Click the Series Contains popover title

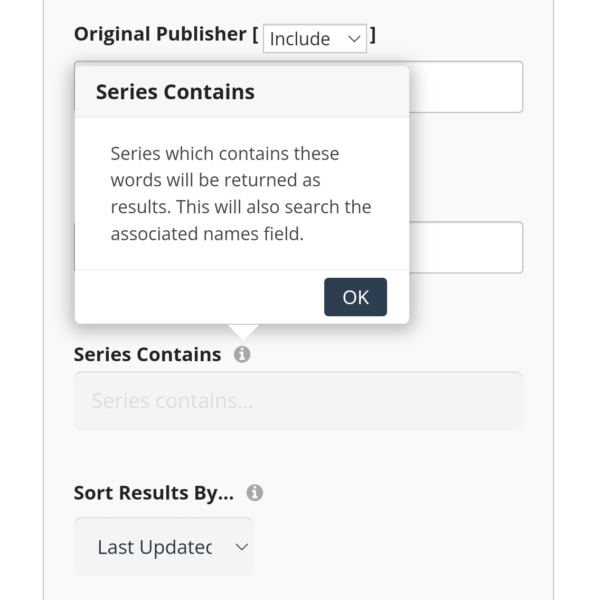[x=175, y=92]
